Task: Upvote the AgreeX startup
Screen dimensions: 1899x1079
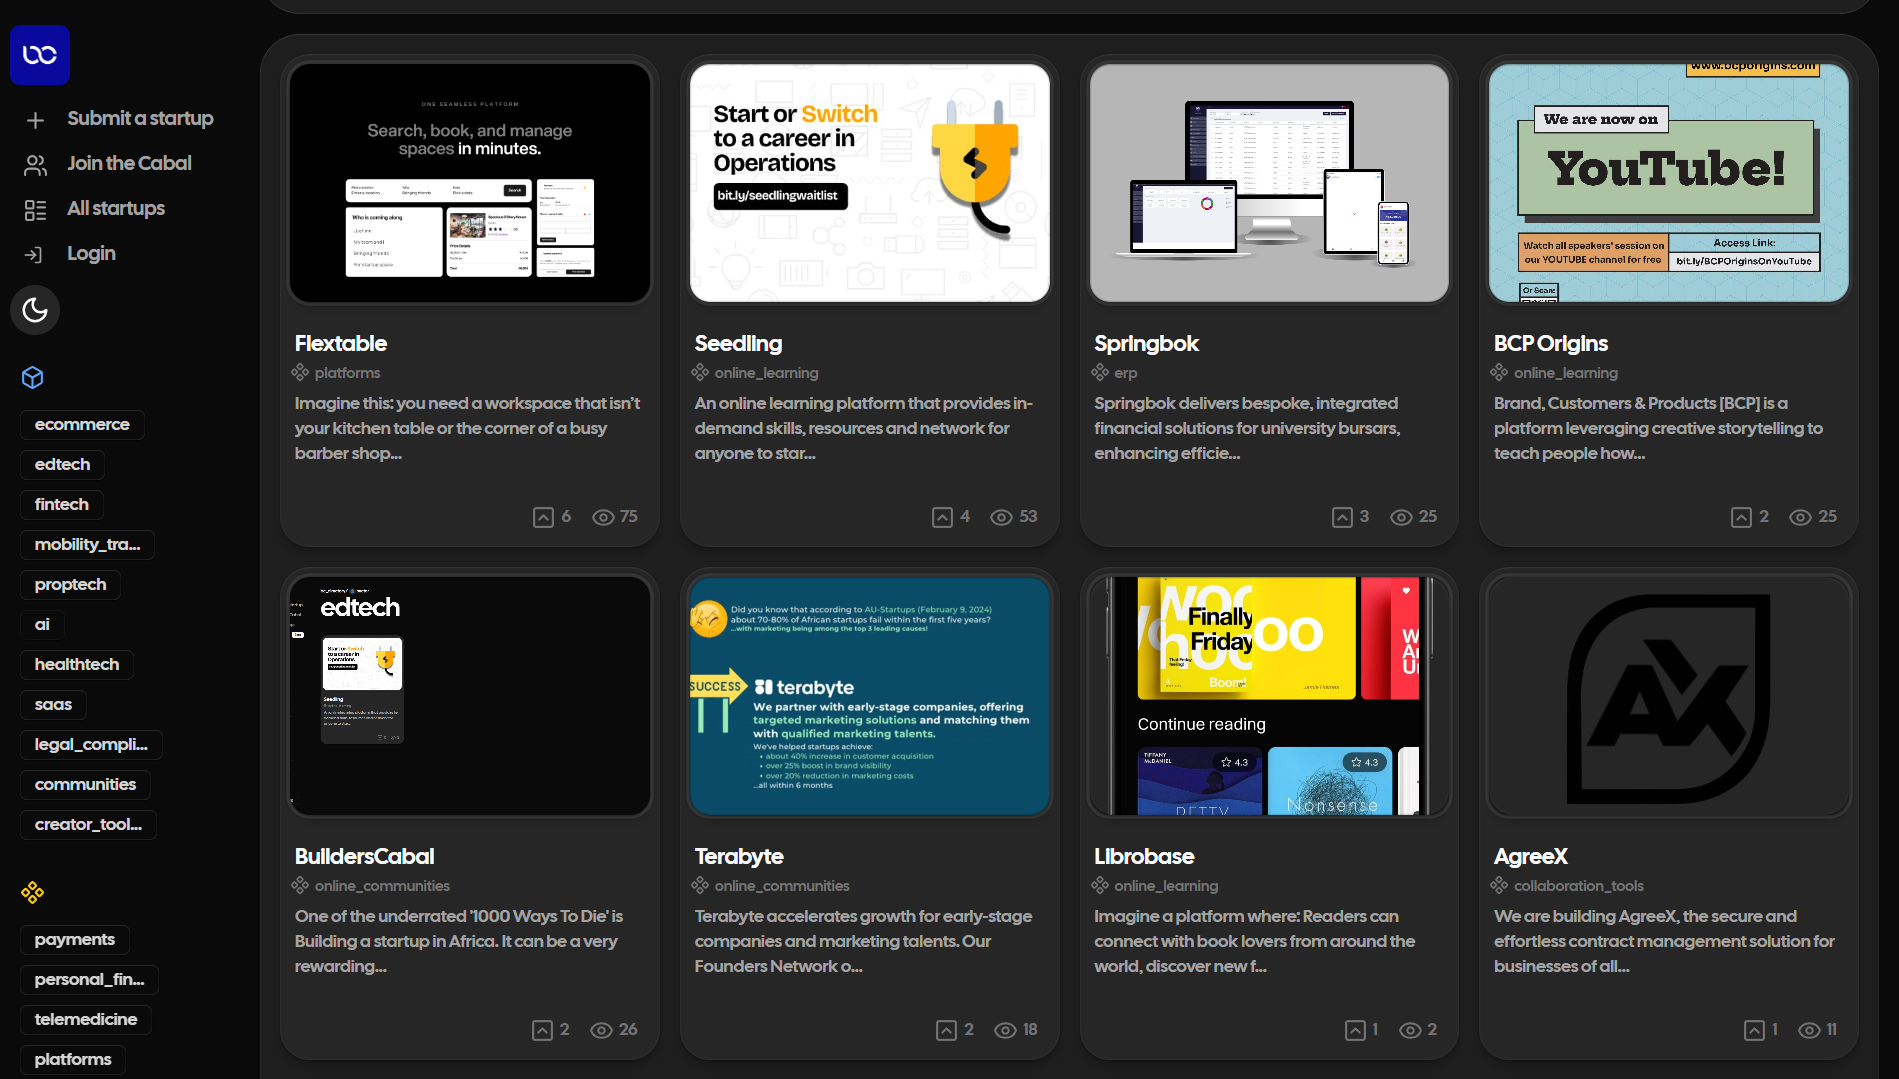Action: tap(1754, 1030)
